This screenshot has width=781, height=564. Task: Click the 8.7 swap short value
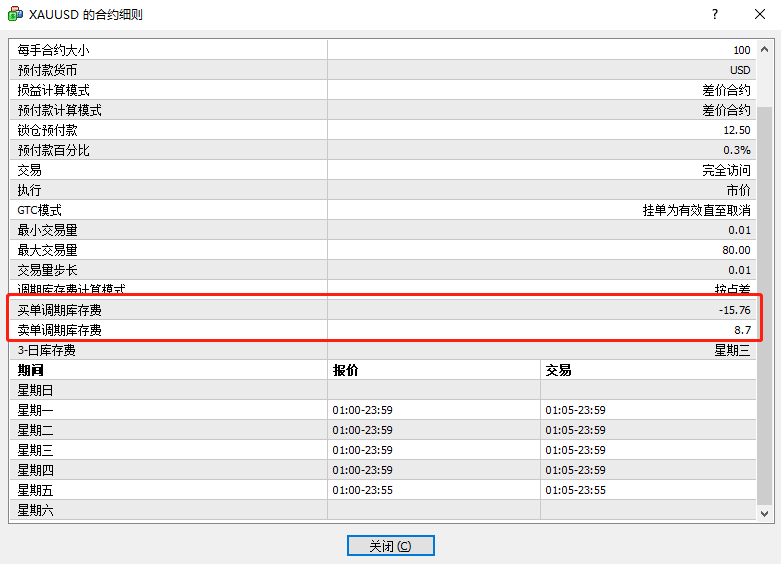[x=742, y=330]
